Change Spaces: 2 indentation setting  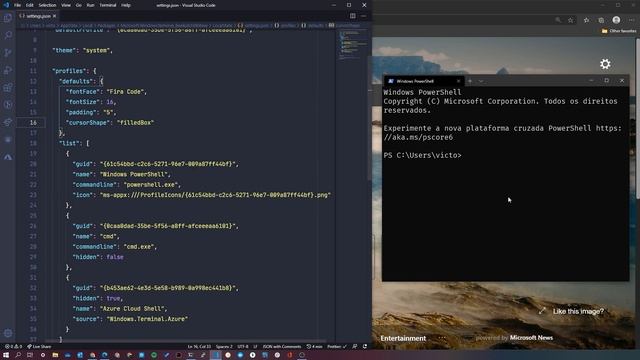click(x=224, y=347)
